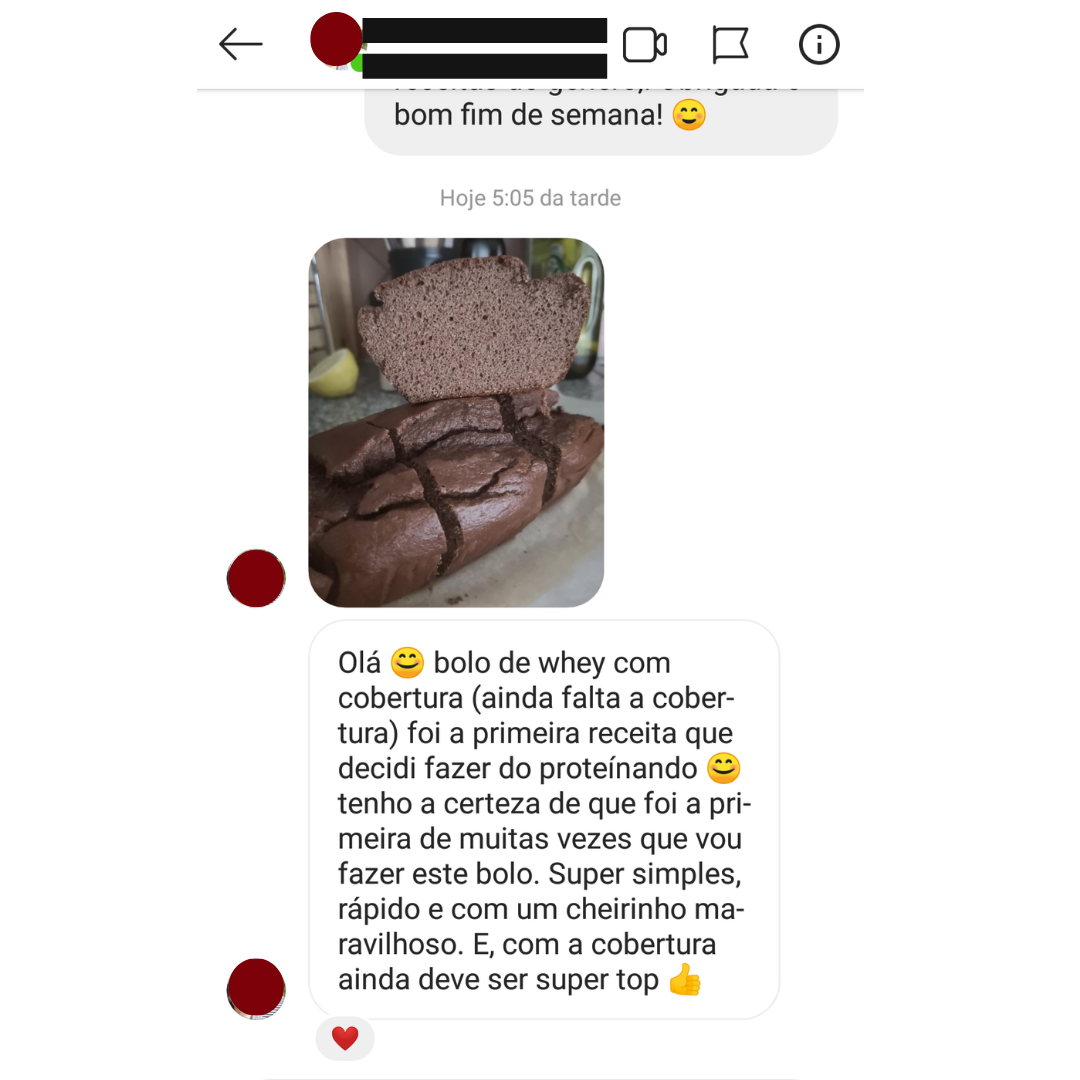Tap the sender avatar beside the whey cake message
This screenshot has height=1080, width=1080.
pyautogui.click(x=256, y=987)
